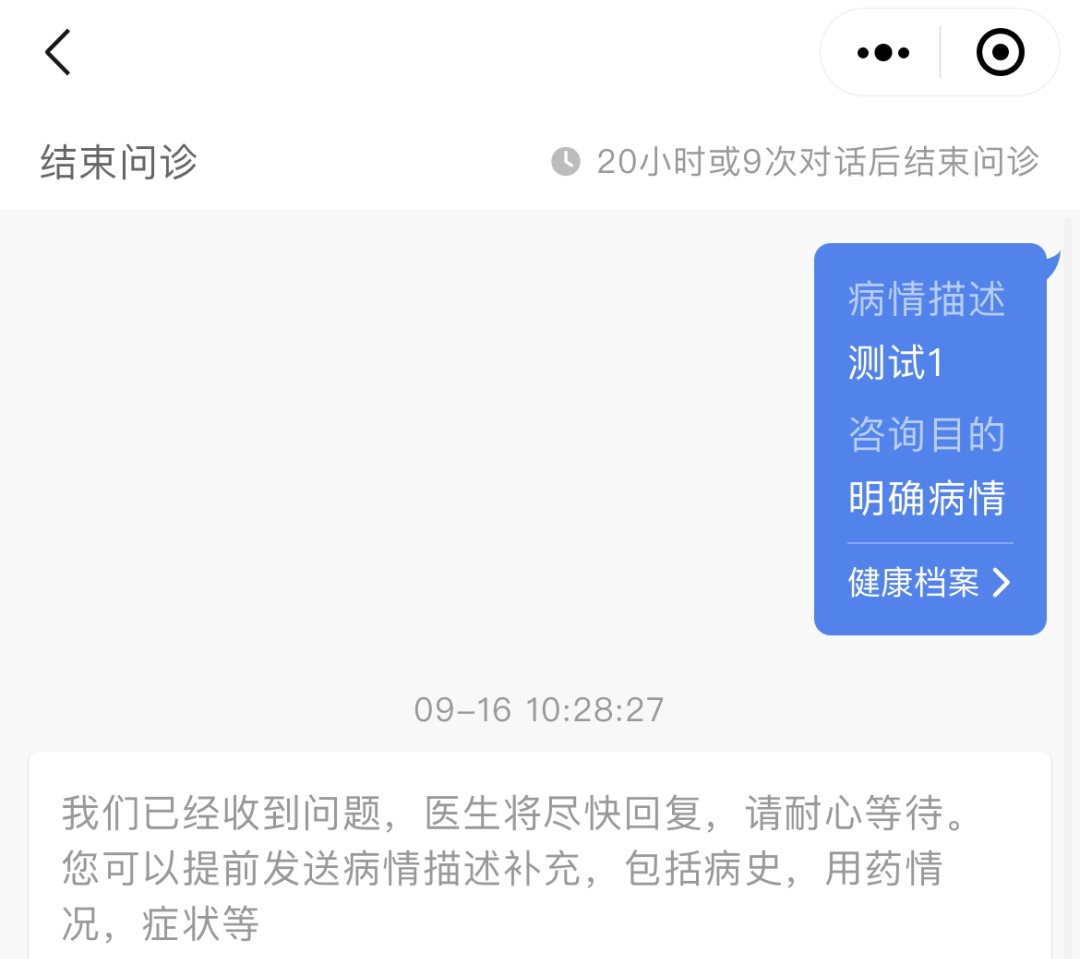Open the 健康档案 health record link

(913, 583)
